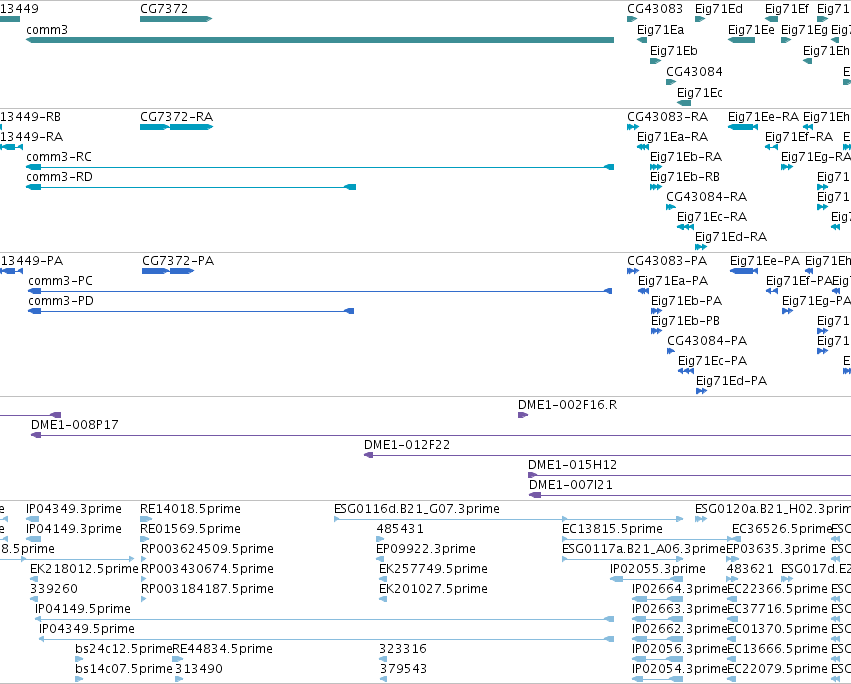Click the IP04349.3prime EST label
851x684 pixels.
74,509
